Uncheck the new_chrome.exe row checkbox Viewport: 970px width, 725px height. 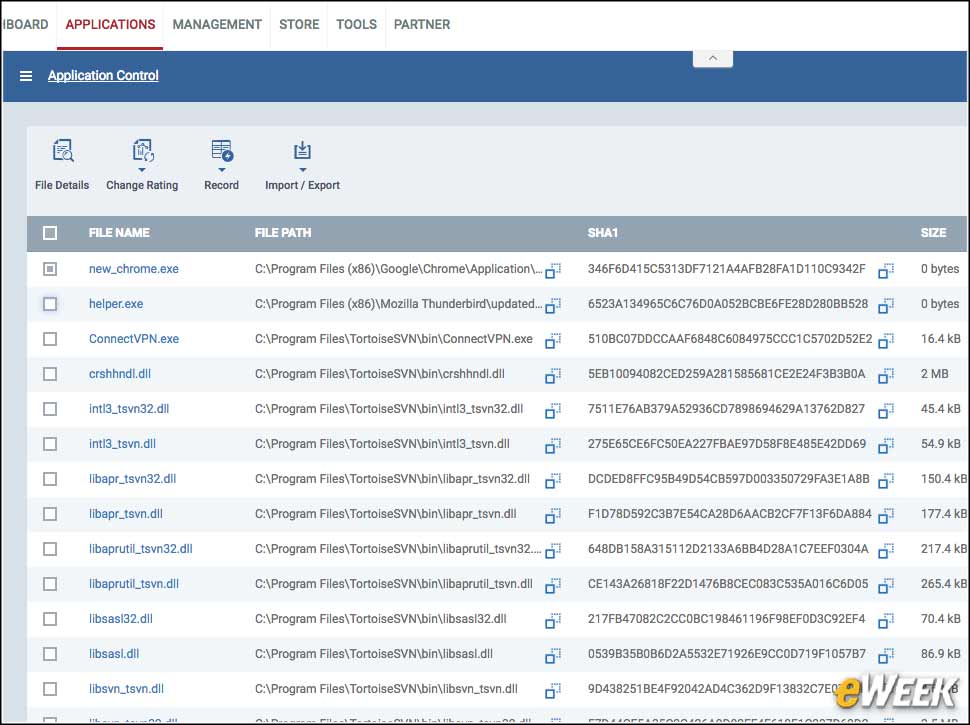click(50, 268)
